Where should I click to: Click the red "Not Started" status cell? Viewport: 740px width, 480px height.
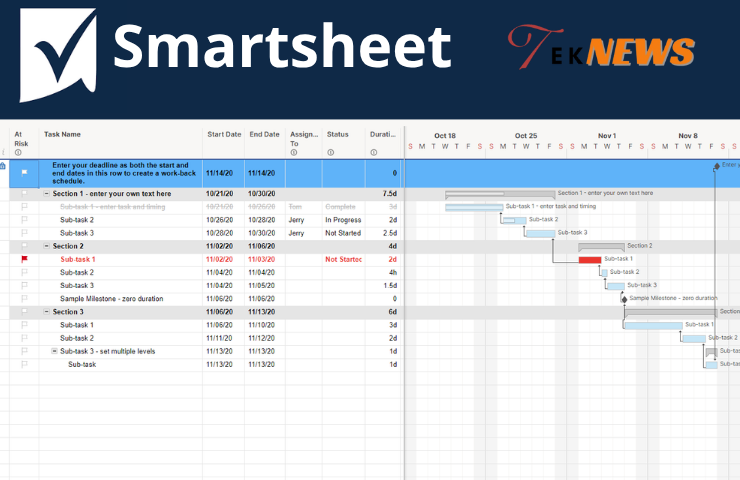[x=343, y=259]
